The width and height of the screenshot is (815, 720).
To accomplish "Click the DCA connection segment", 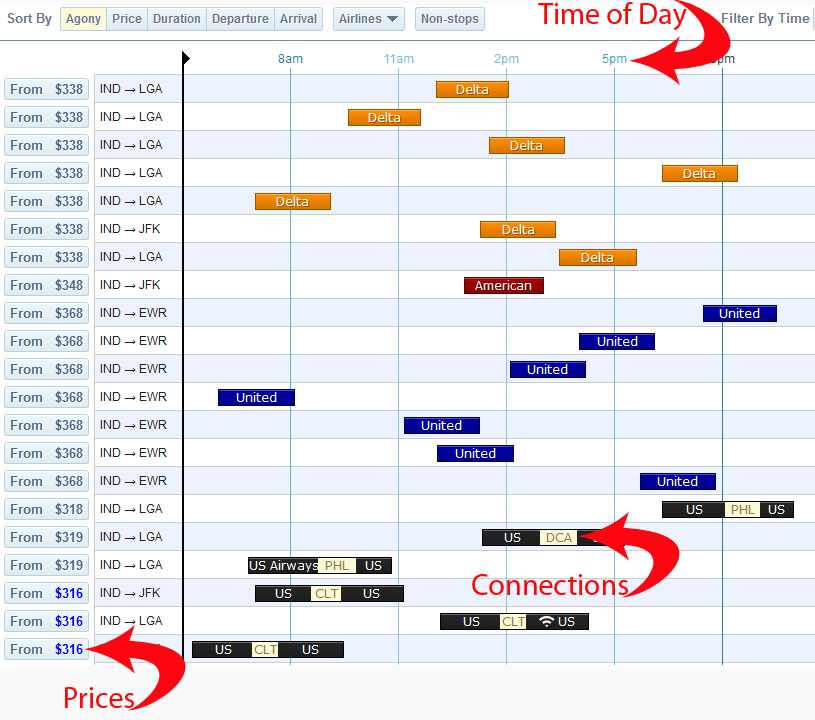I will pos(558,538).
